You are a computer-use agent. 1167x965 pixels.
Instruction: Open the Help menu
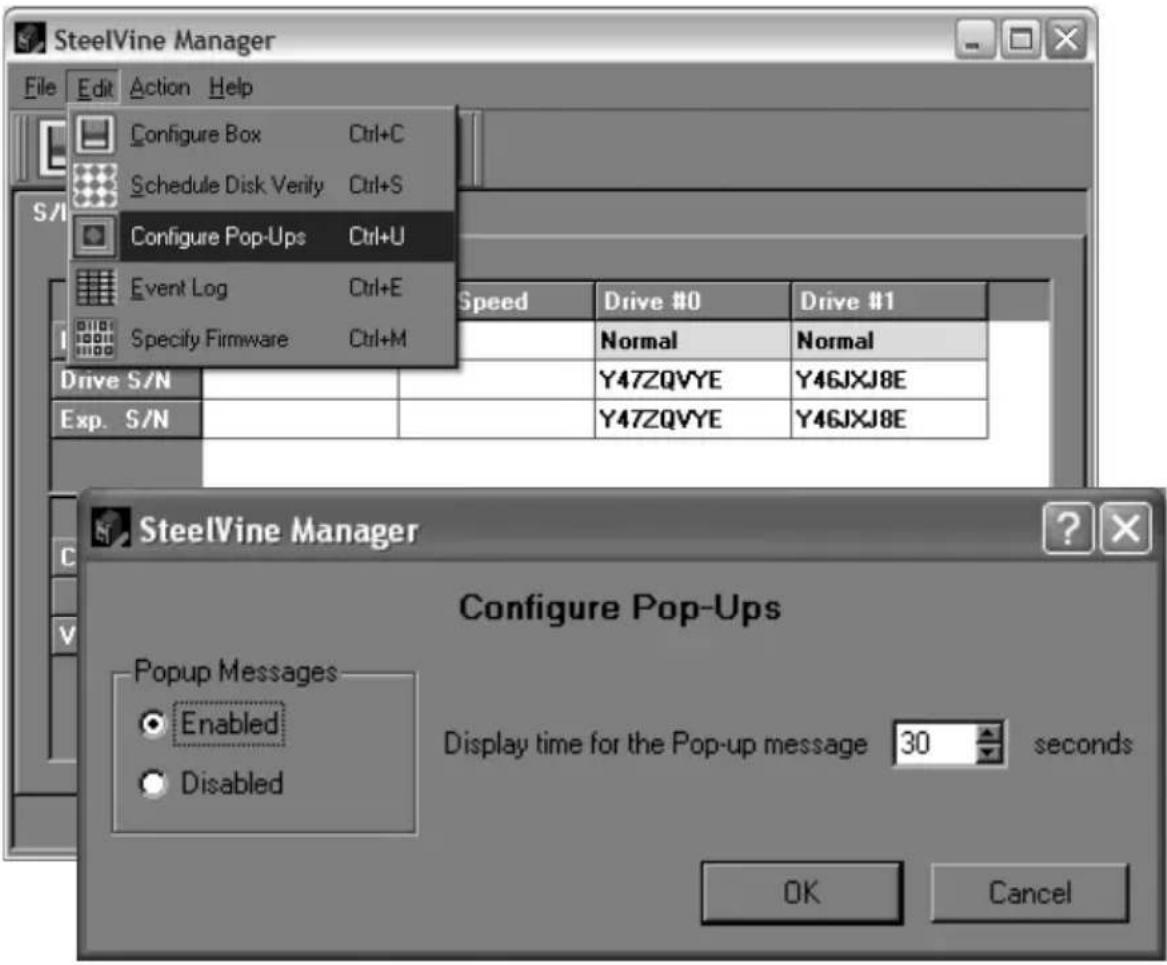[x=231, y=87]
